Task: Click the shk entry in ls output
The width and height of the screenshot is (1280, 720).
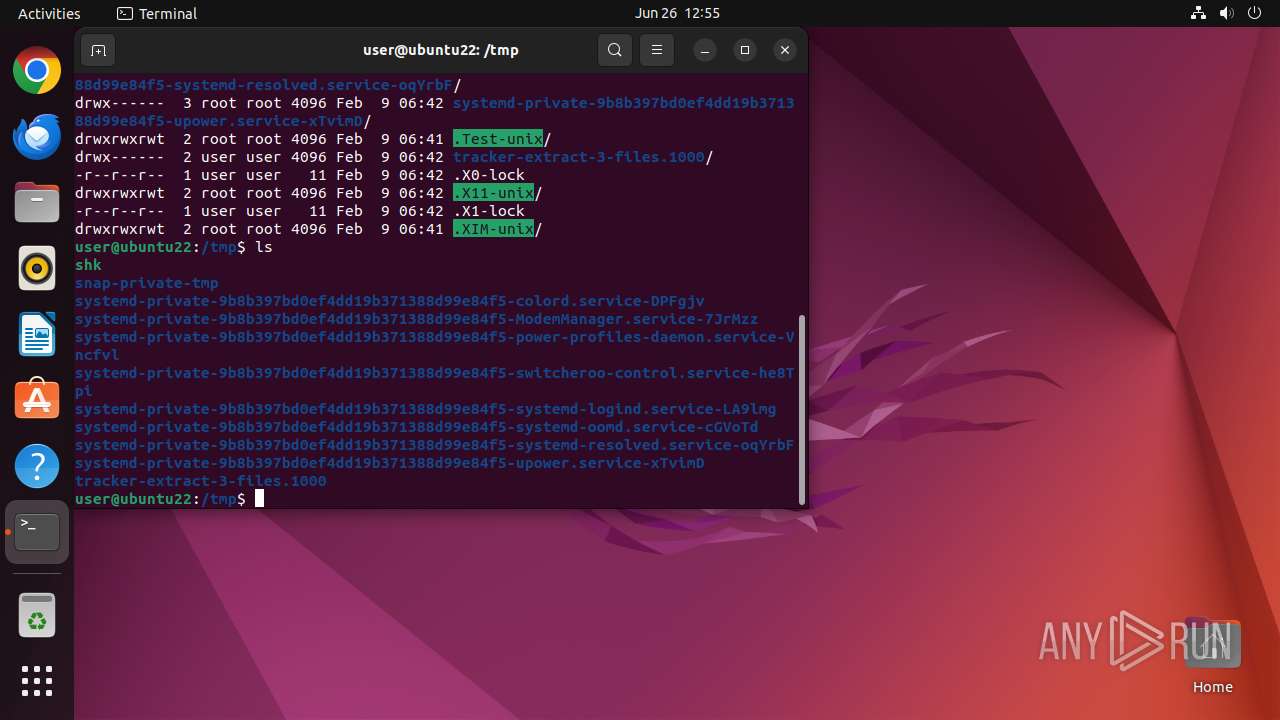Action: pos(88,265)
